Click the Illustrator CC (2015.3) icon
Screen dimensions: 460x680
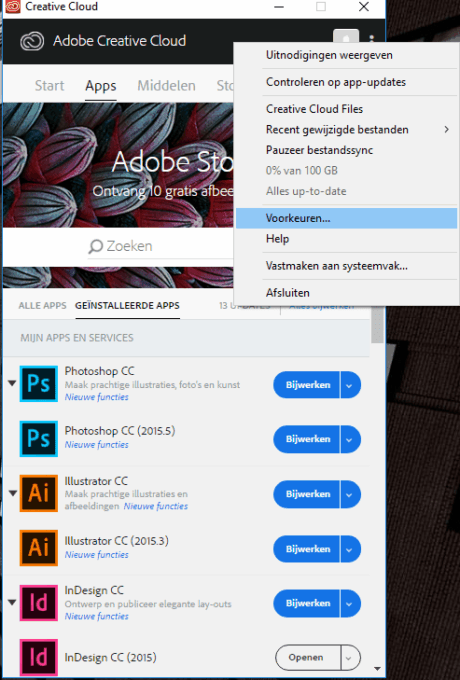(x=39, y=548)
